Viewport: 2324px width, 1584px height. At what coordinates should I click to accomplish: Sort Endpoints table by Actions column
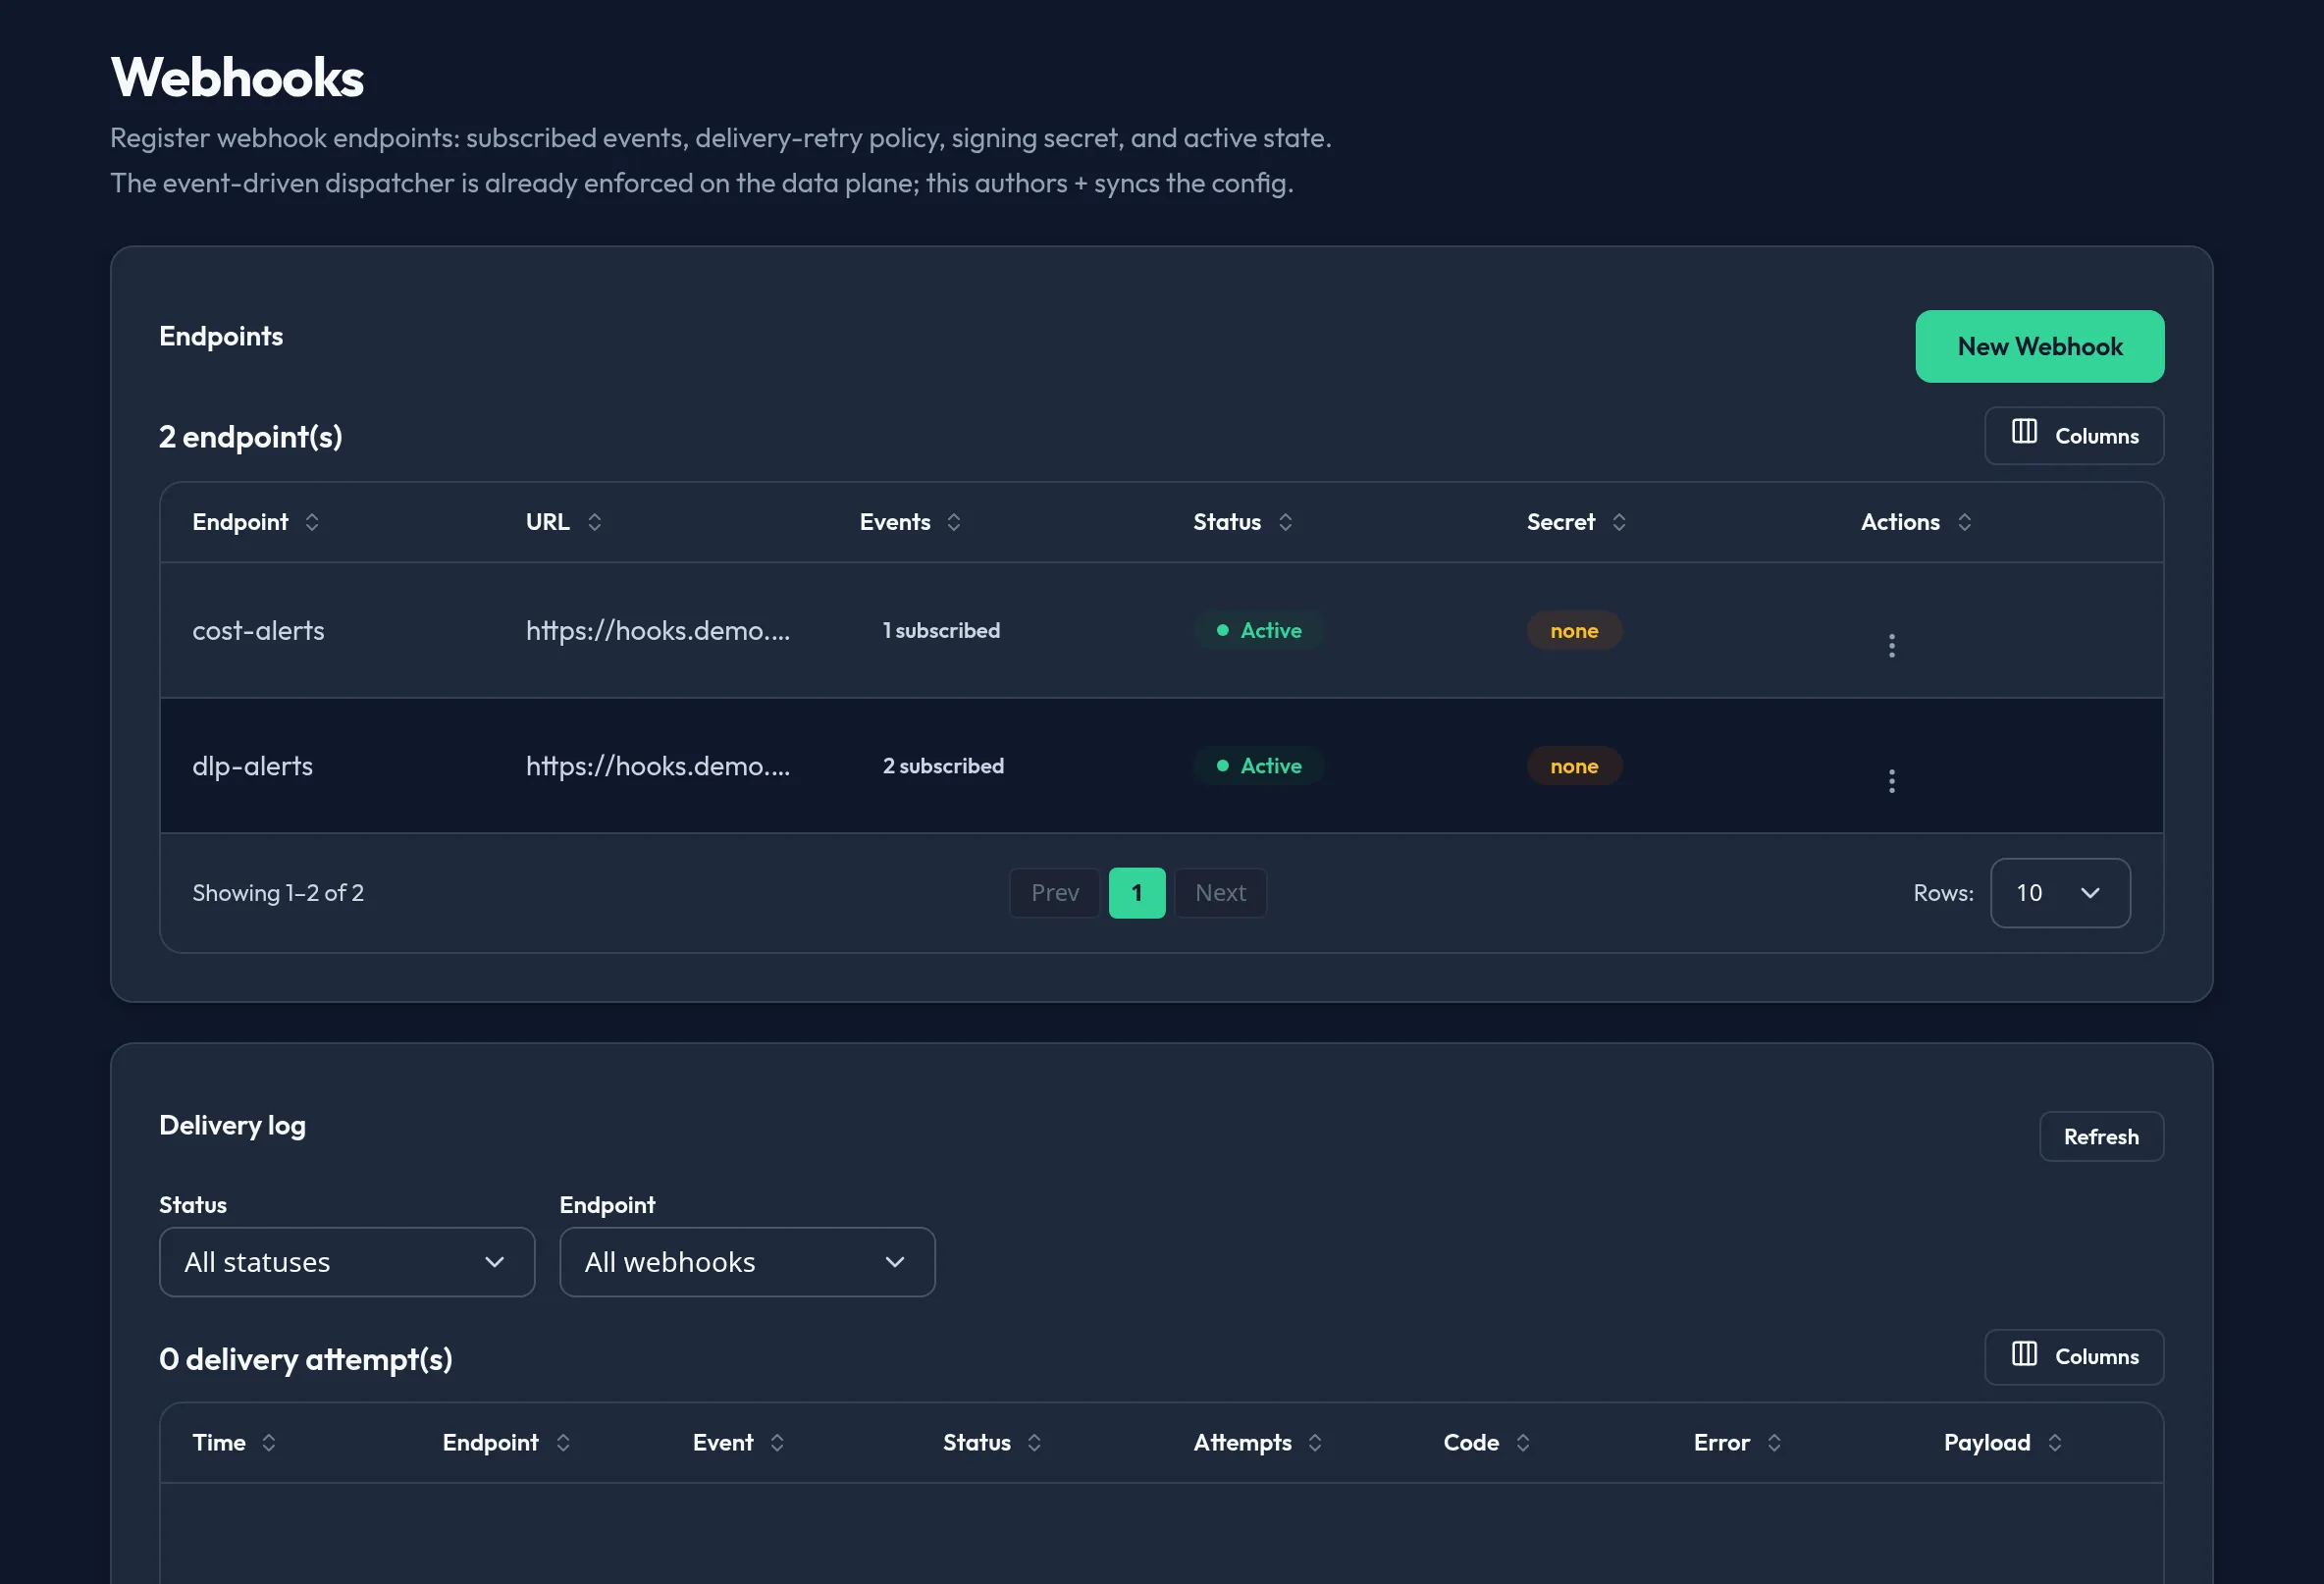(x=1916, y=522)
